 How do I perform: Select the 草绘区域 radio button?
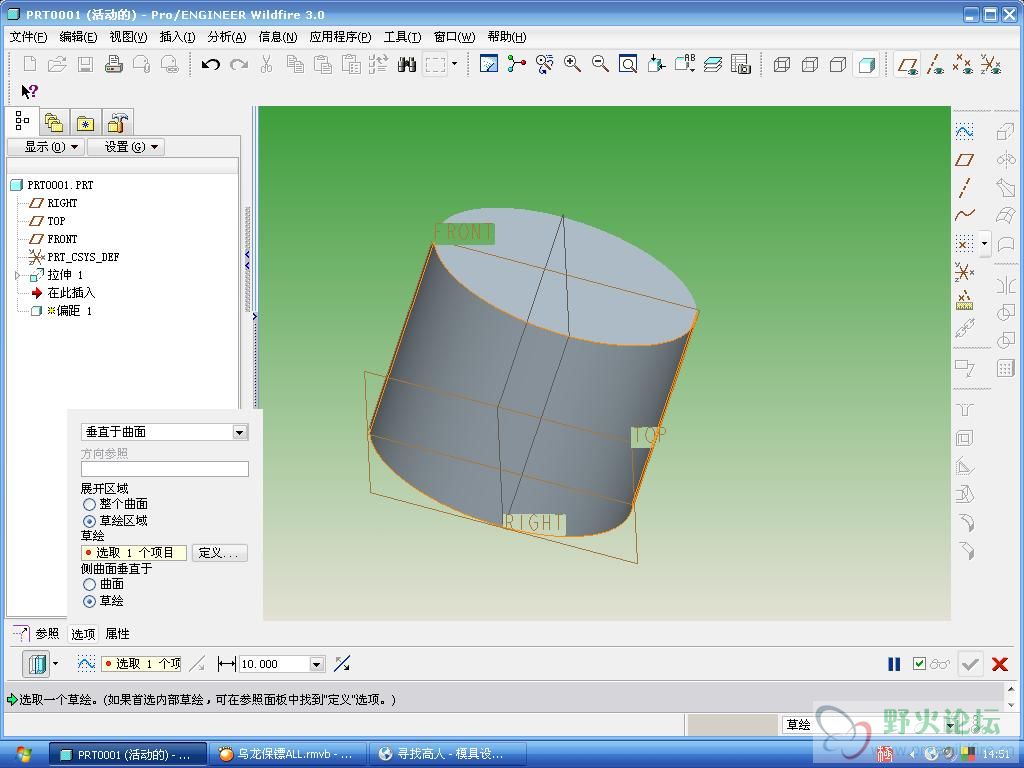pyautogui.click(x=89, y=521)
